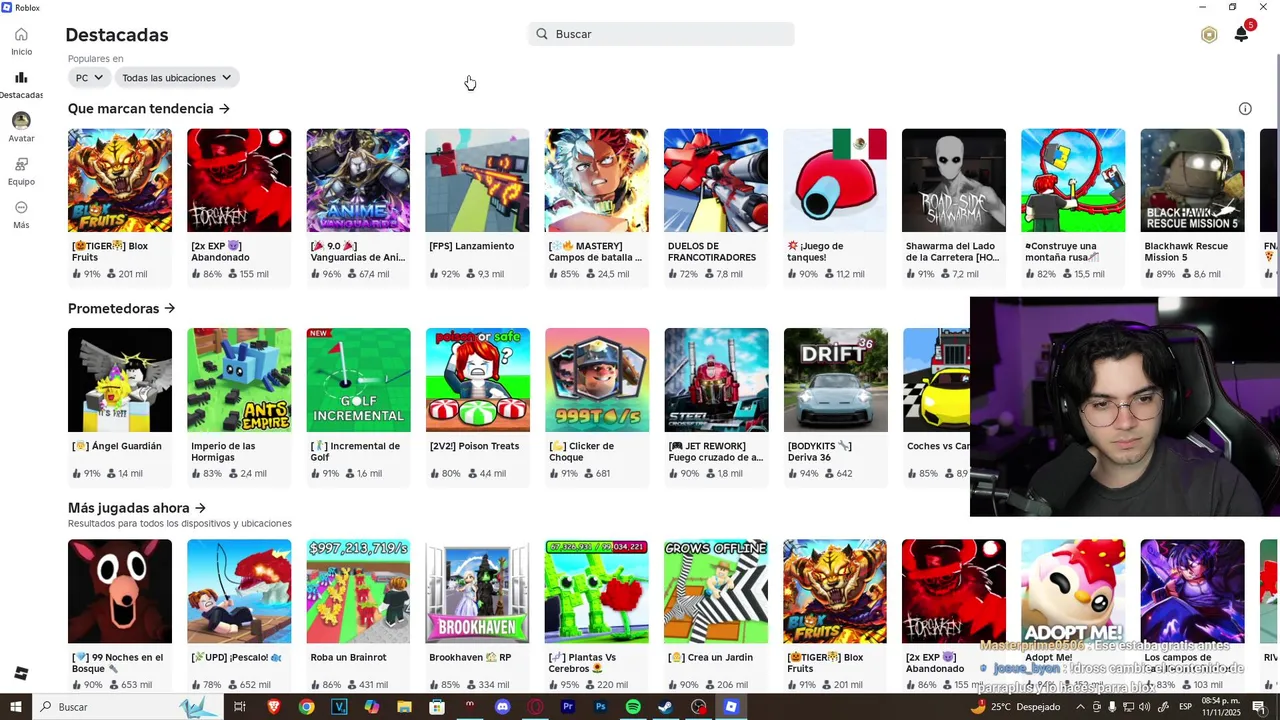Open Incremental de Golf game thumbnail
Screen dimensions: 1280x720
(x=358, y=380)
